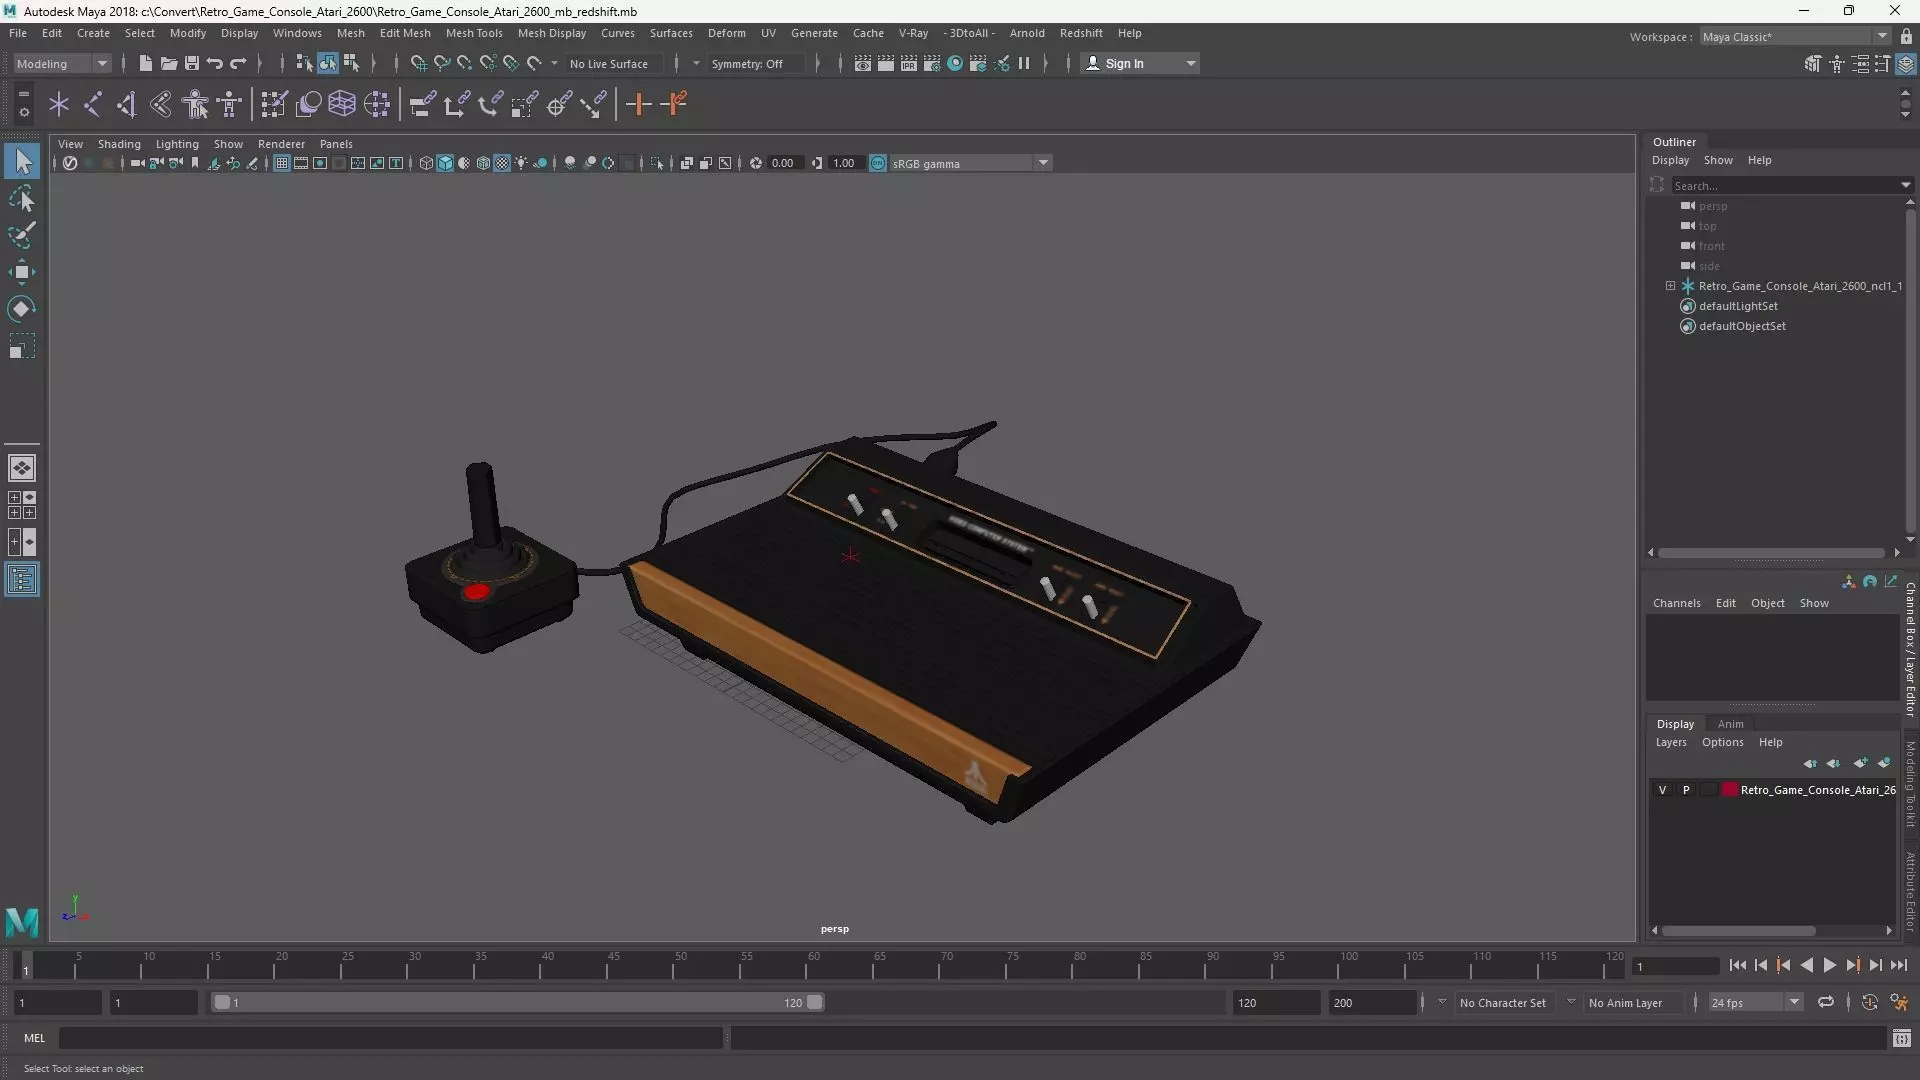Activate the Paint selection tool
Viewport: 1920px width, 1080px height.
pos(22,235)
